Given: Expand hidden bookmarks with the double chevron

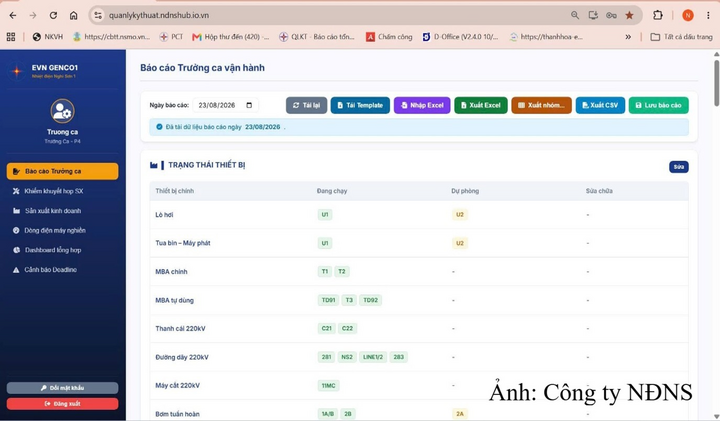Looking at the screenshot, I should coord(628,37).
